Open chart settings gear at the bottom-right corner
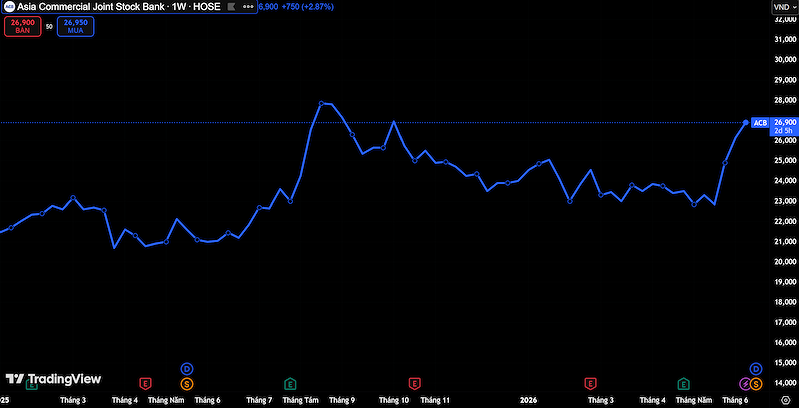 pyautogui.click(x=785, y=400)
